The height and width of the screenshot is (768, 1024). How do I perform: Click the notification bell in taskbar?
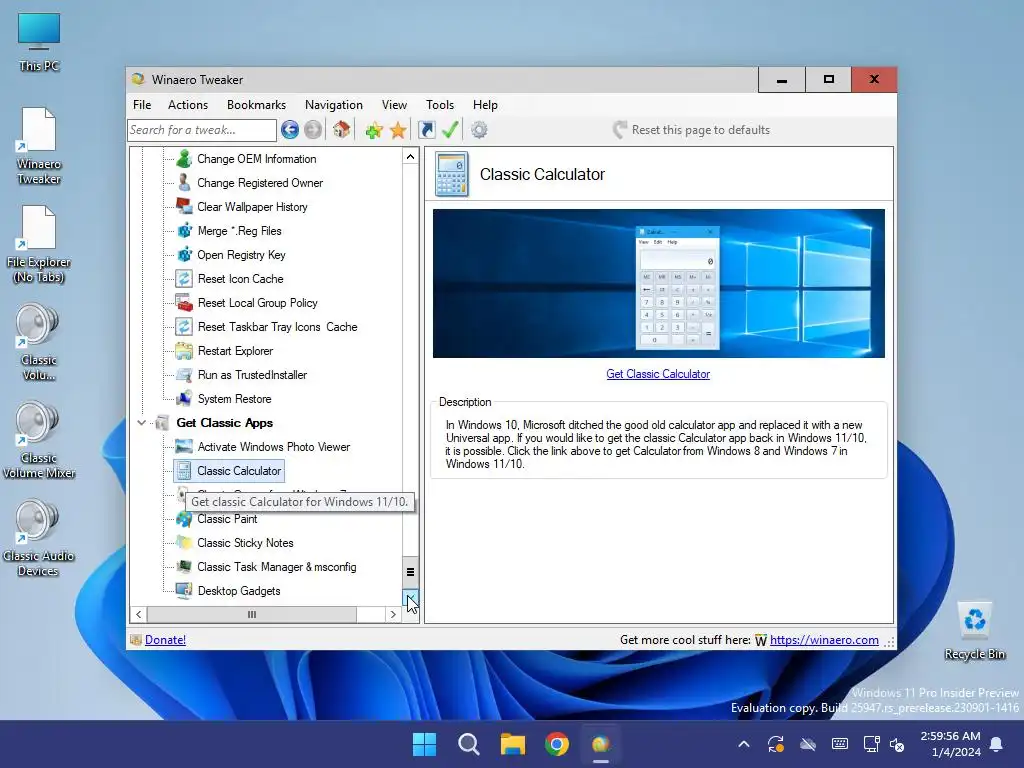click(x=997, y=744)
